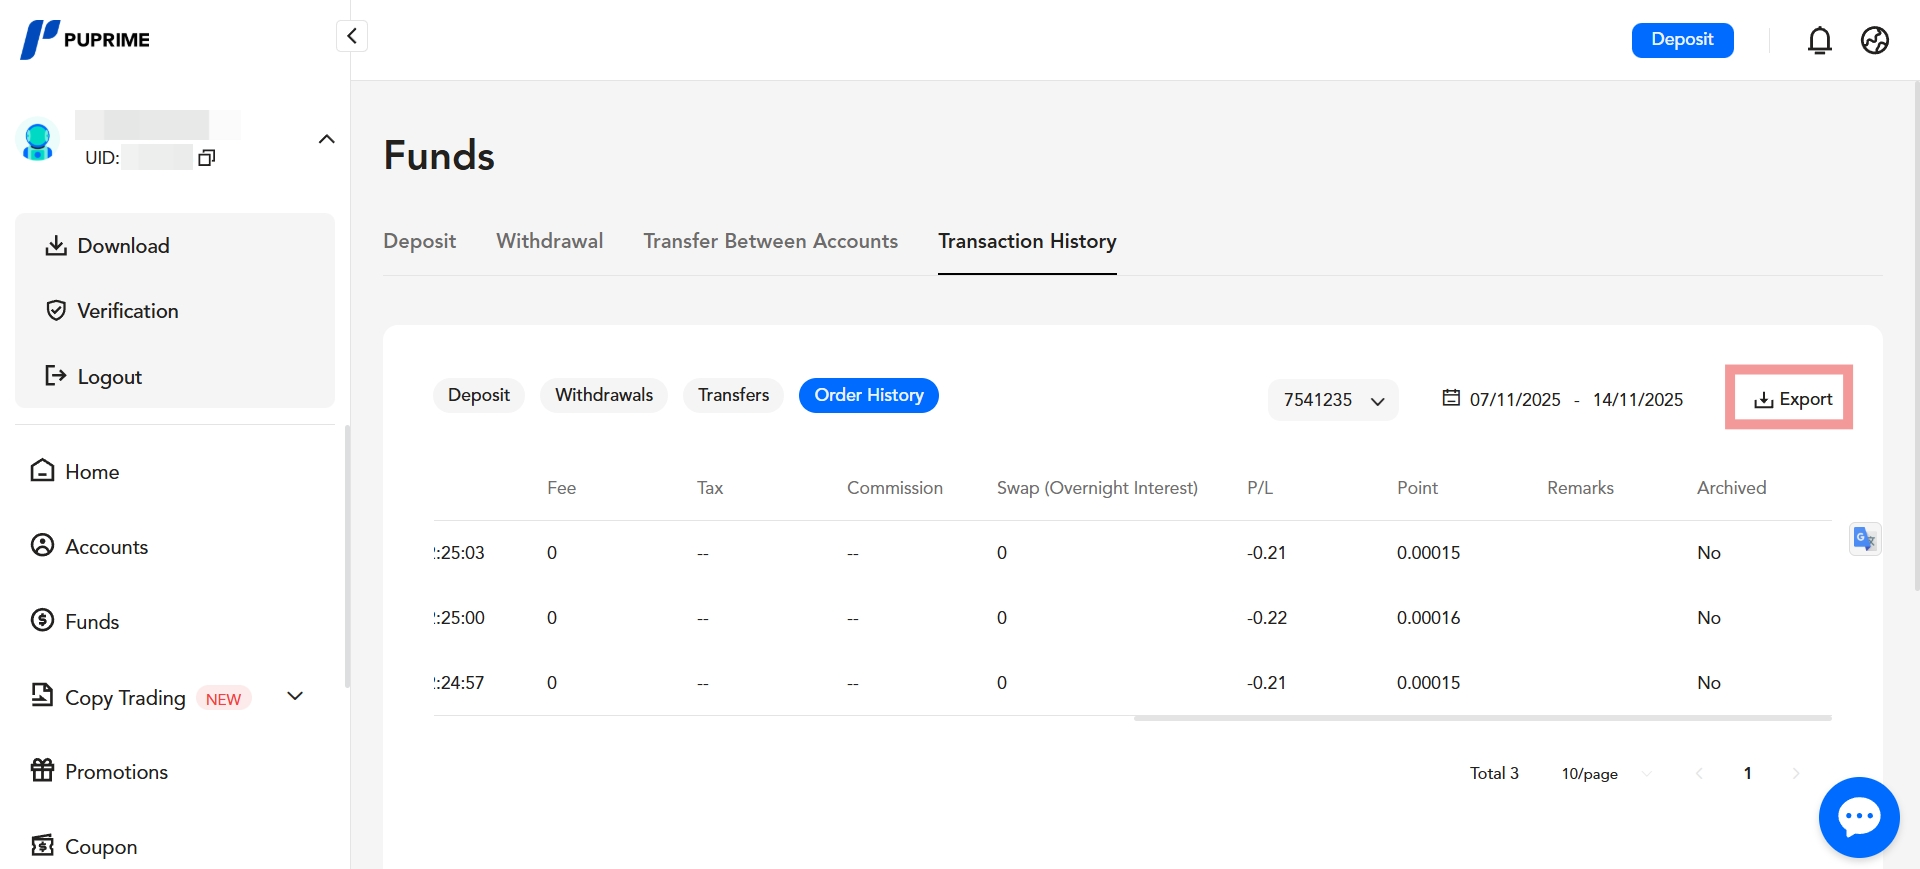The width and height of the screenshot is (1920, 869).
Task: Open the live chat bubble
Action: [x=1858, y=817]
